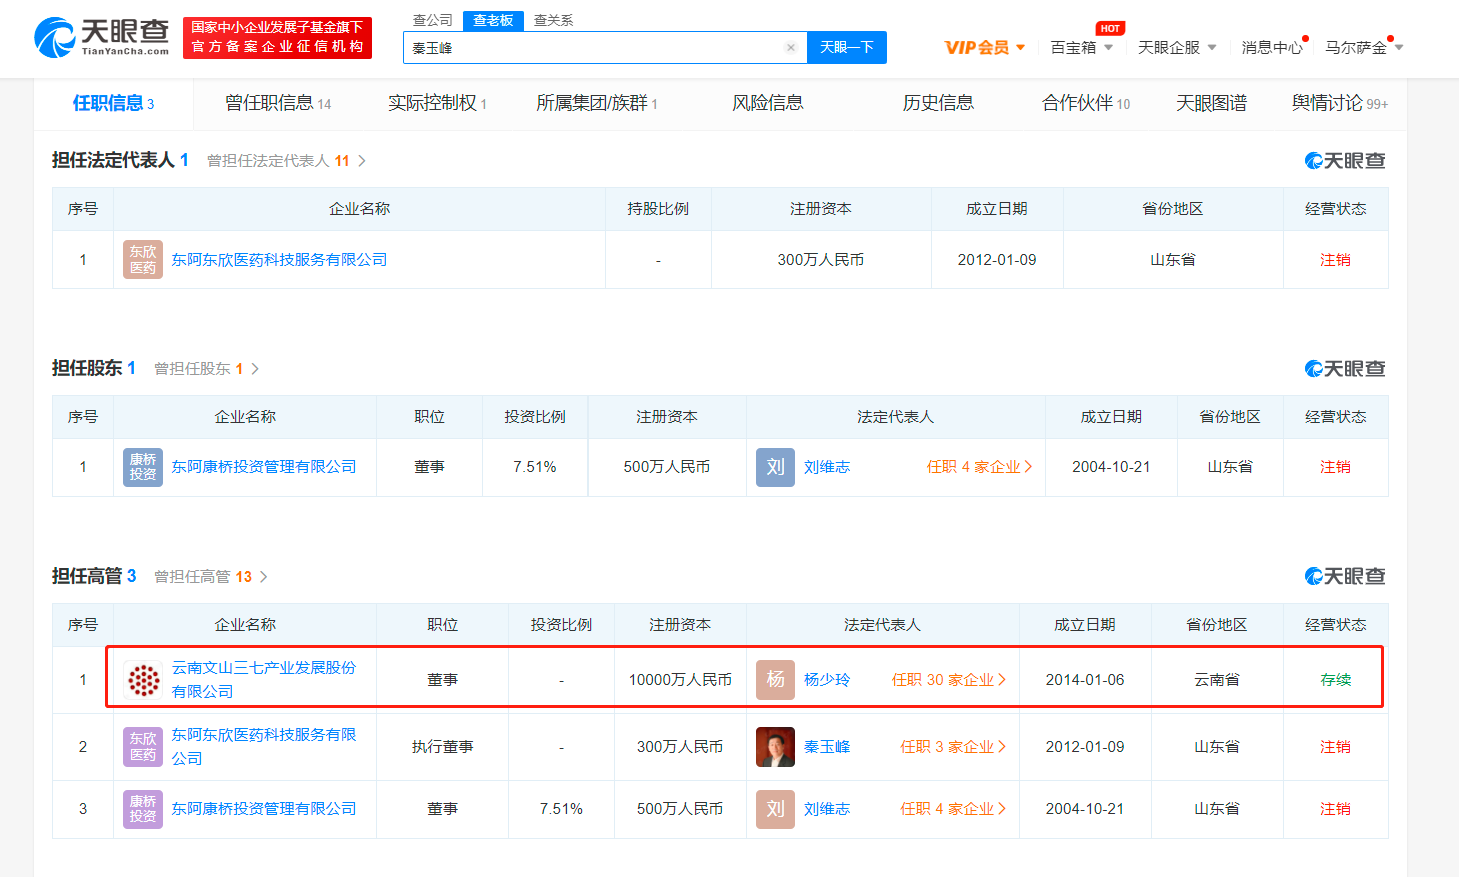Open the 舆情讨论 tab
Viewport: 1459px width, 877px height.
[1339, 103]
